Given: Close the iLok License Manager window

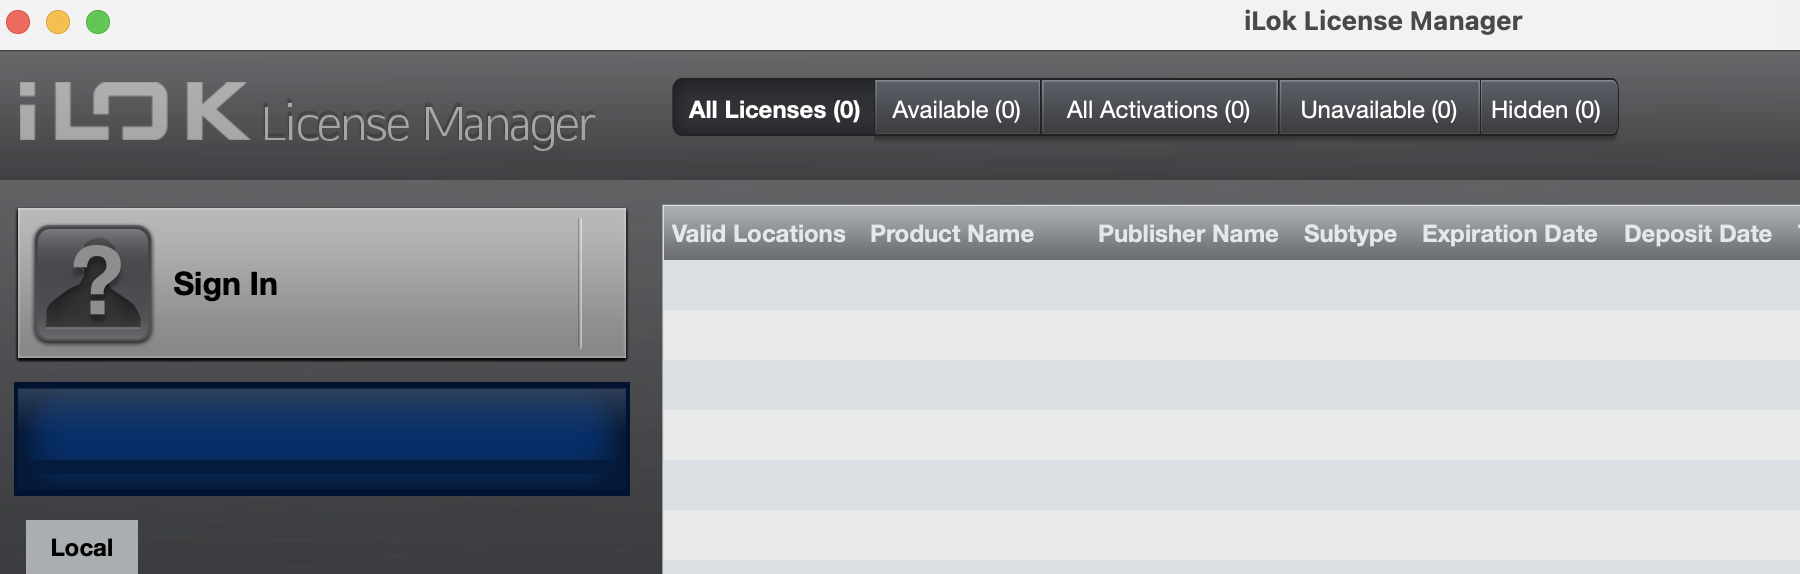Looking at the screenshot, I should 18,21.
